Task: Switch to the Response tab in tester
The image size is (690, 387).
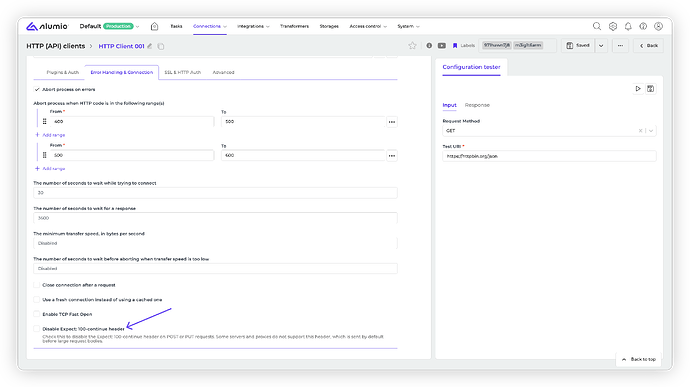Action: pyautogui.click(x=477, y=105)
